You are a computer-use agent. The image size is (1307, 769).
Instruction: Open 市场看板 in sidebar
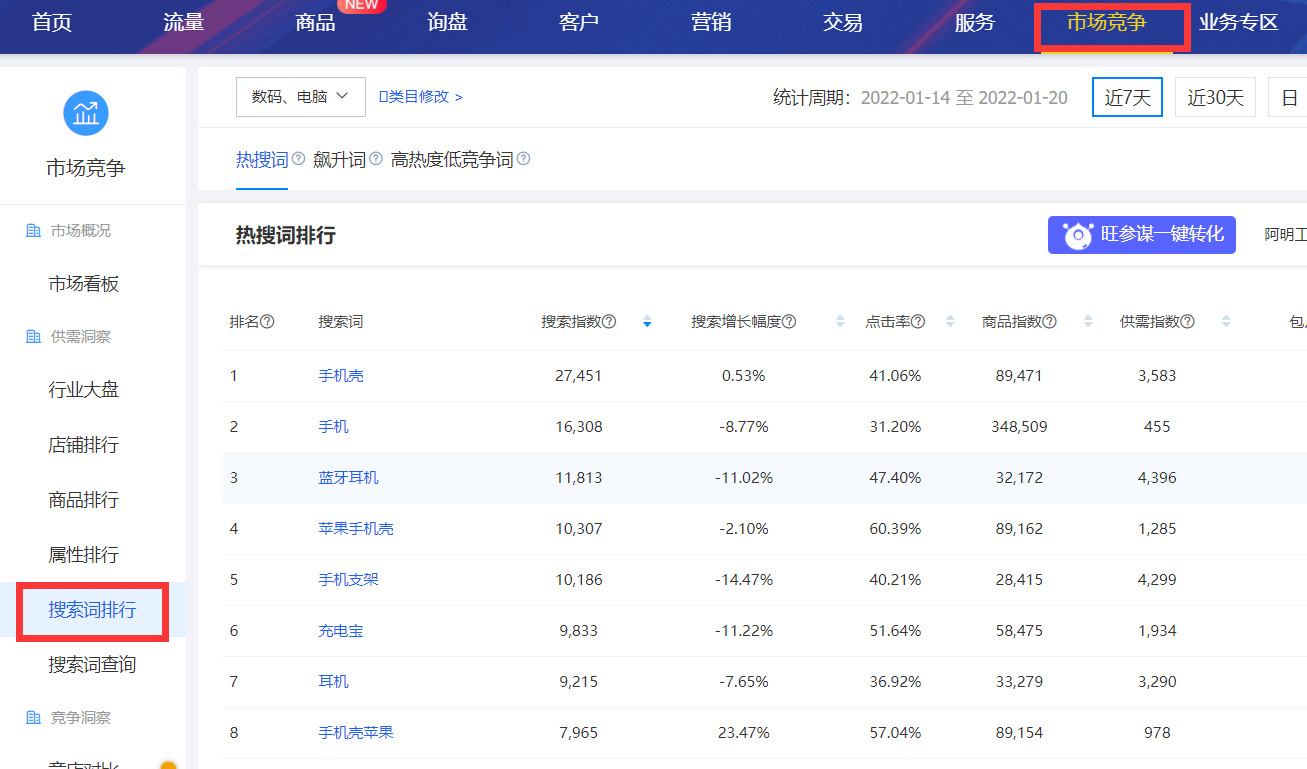tap(84, 284)
